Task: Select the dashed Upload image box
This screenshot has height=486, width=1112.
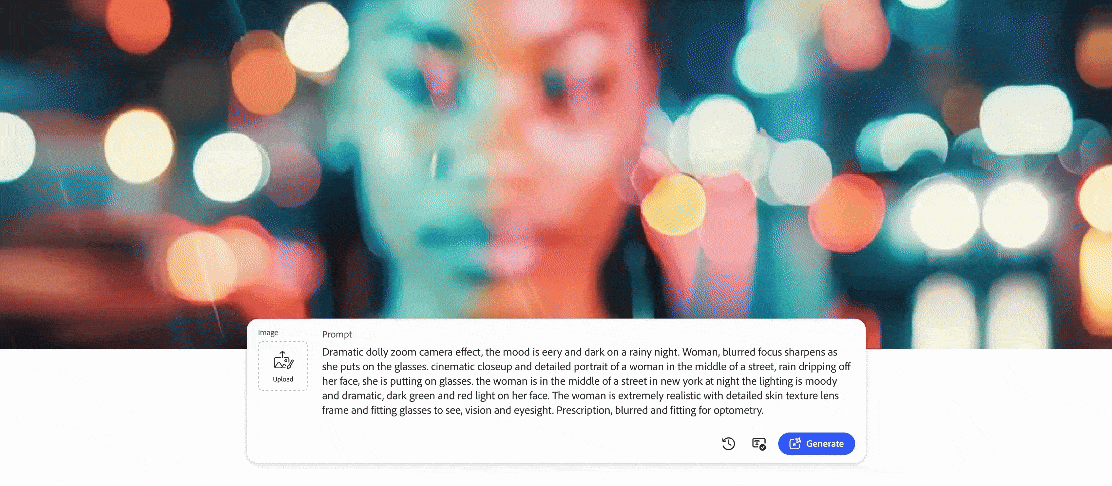Action: tap(282, 366)
